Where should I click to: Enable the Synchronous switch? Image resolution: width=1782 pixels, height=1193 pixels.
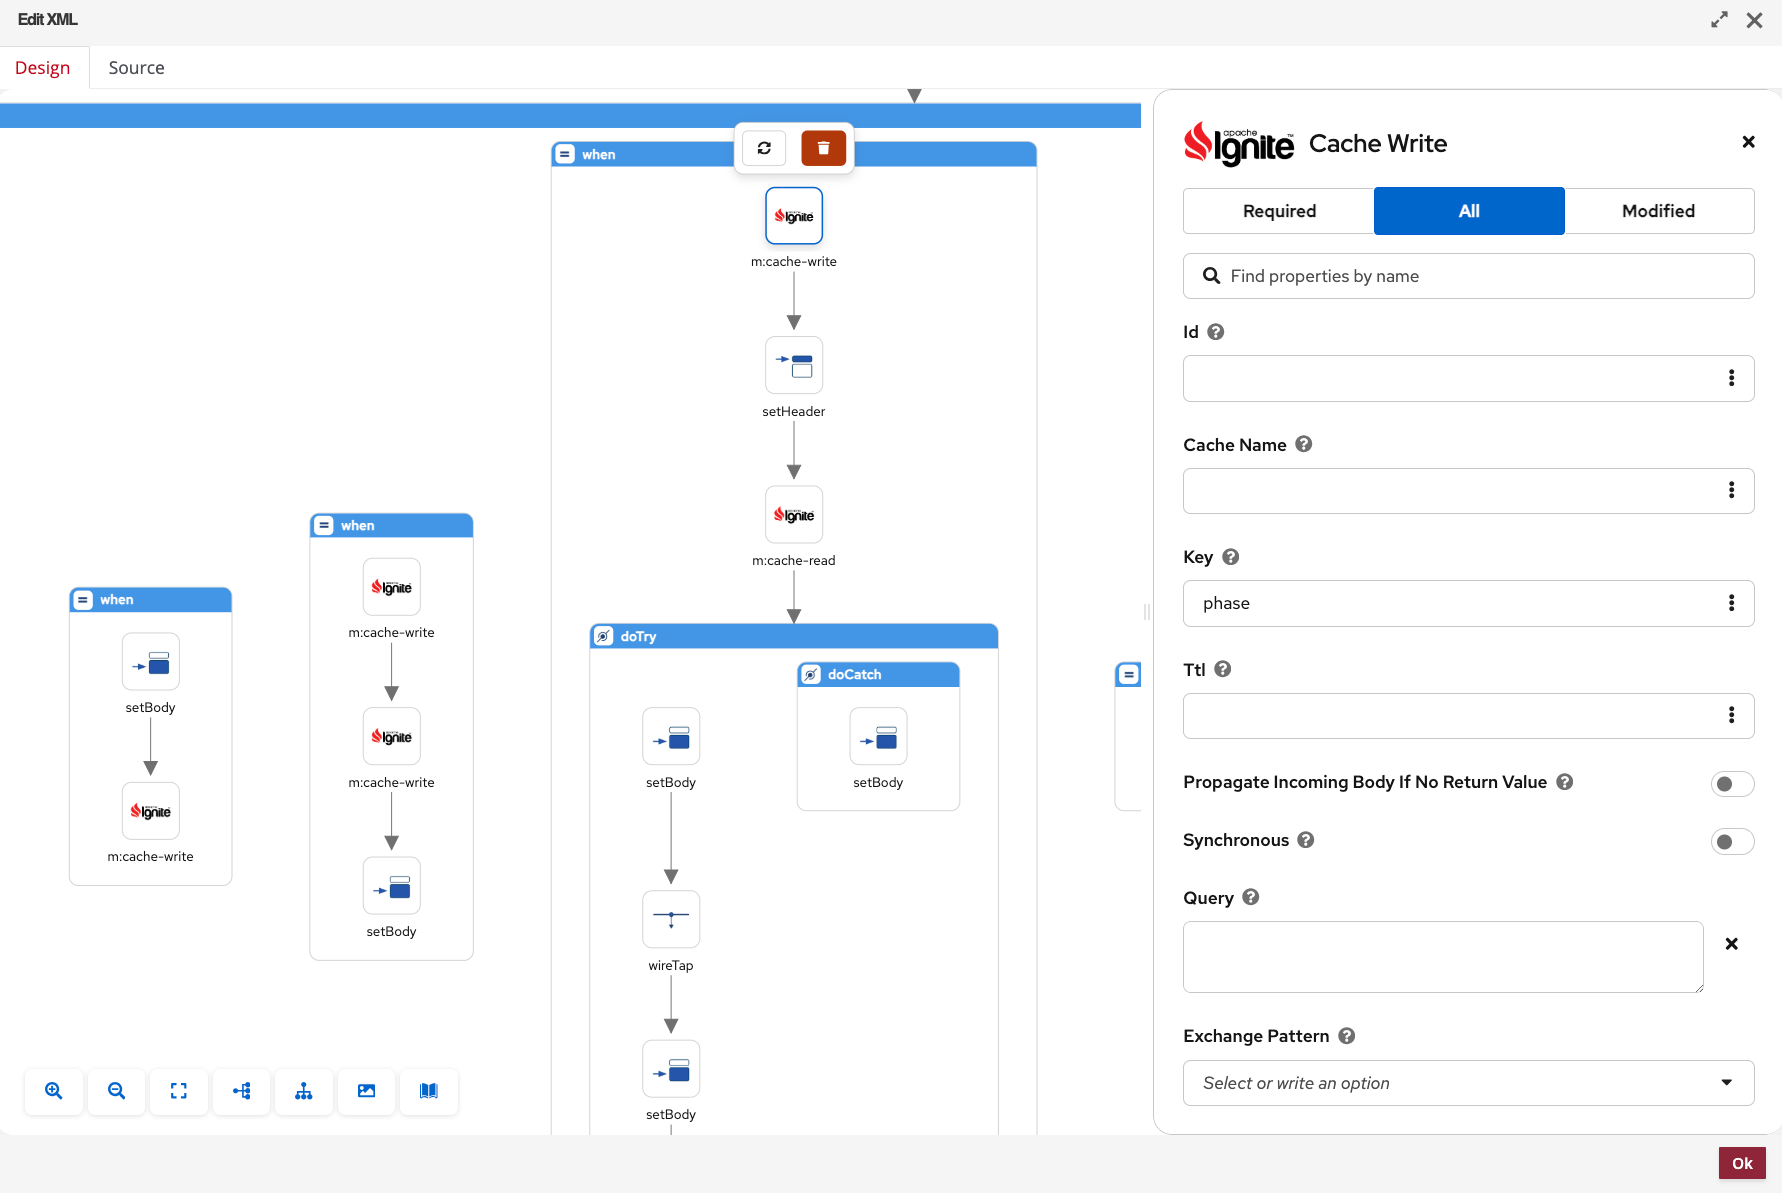click(x=1732, y=842)
